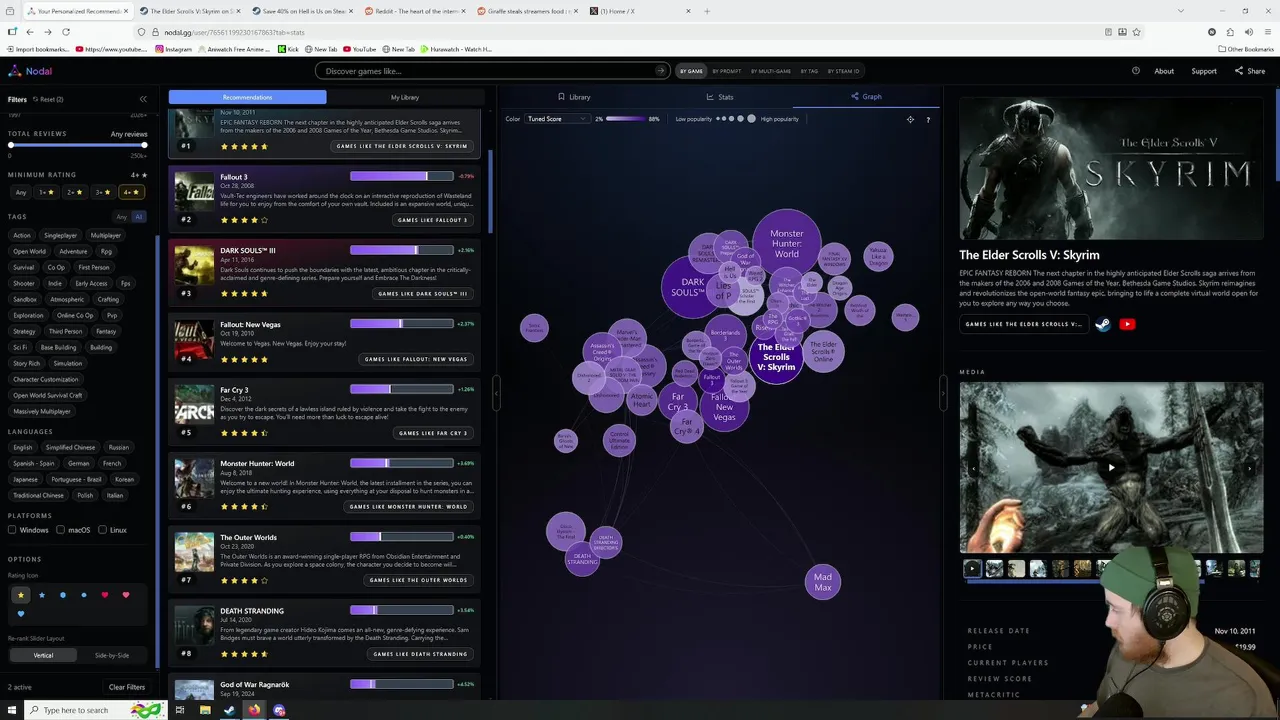Click Mad Max node in graph
Image resolution: width=1280 pixels, height=720 pixels.
click(823, 582)
